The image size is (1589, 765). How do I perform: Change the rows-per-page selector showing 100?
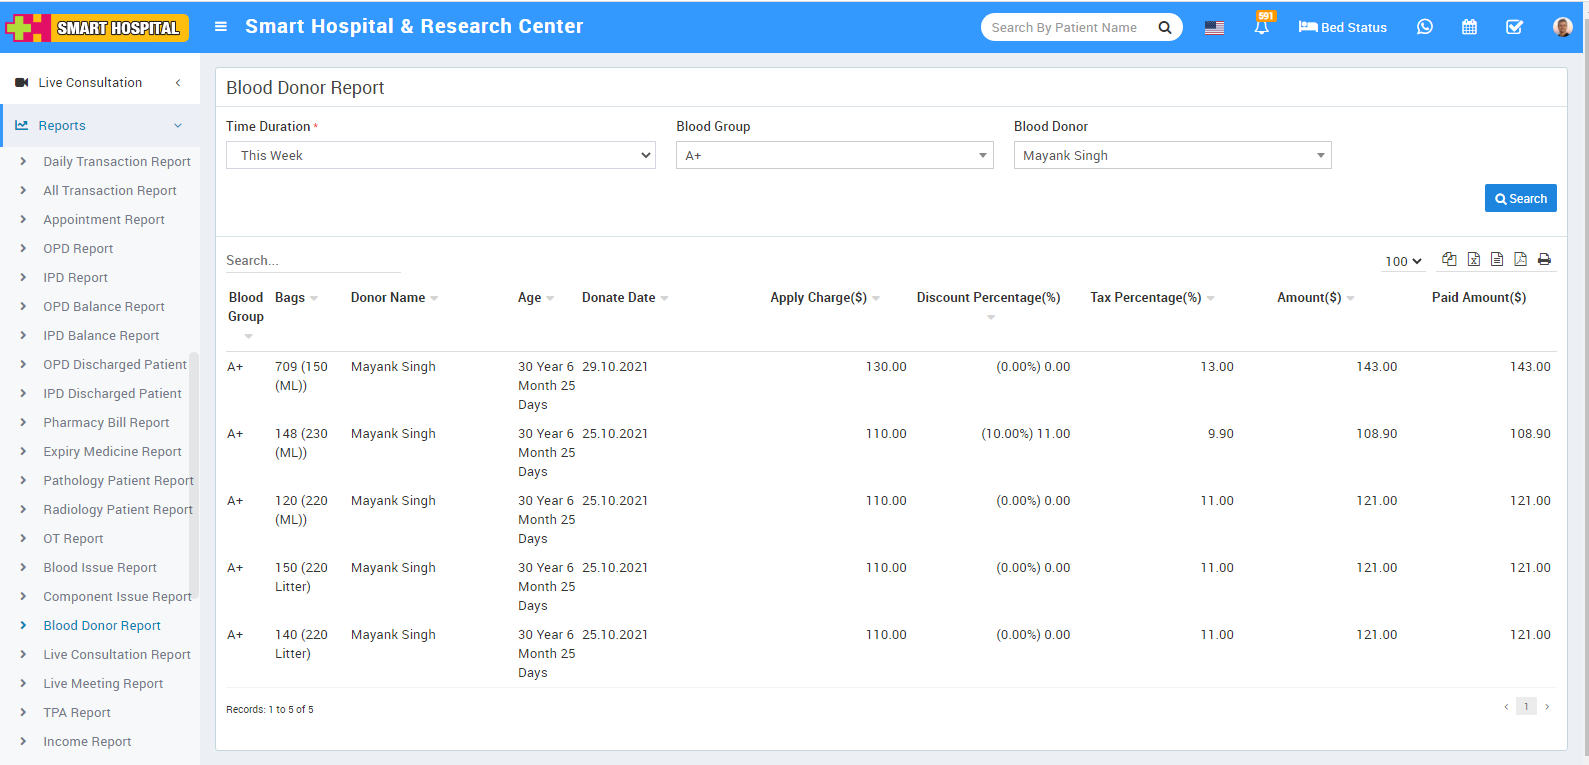1403,261
